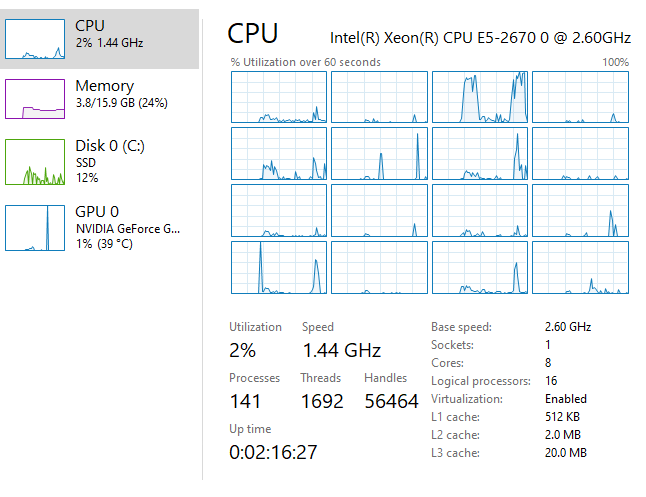Select Disk 0 (C:) in sidebar
This screenshot has width=646, height=497.
(x=99, y=162)
